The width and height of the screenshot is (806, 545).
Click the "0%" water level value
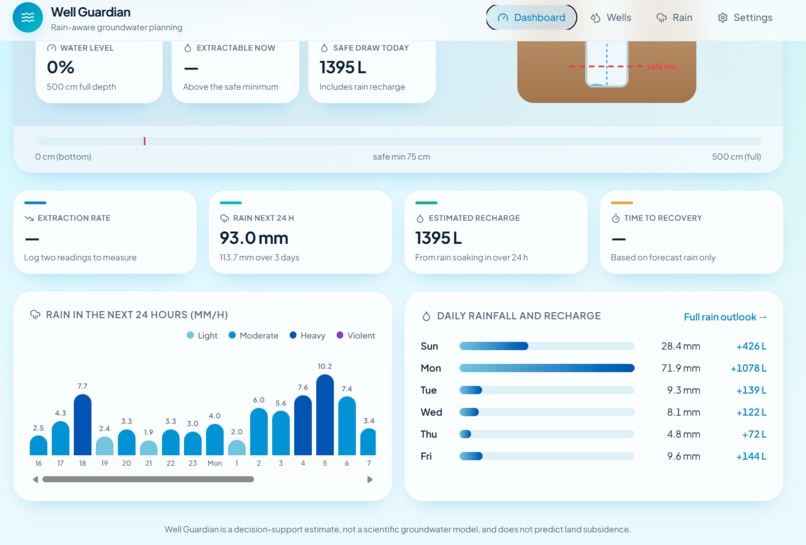coord(60,67)
